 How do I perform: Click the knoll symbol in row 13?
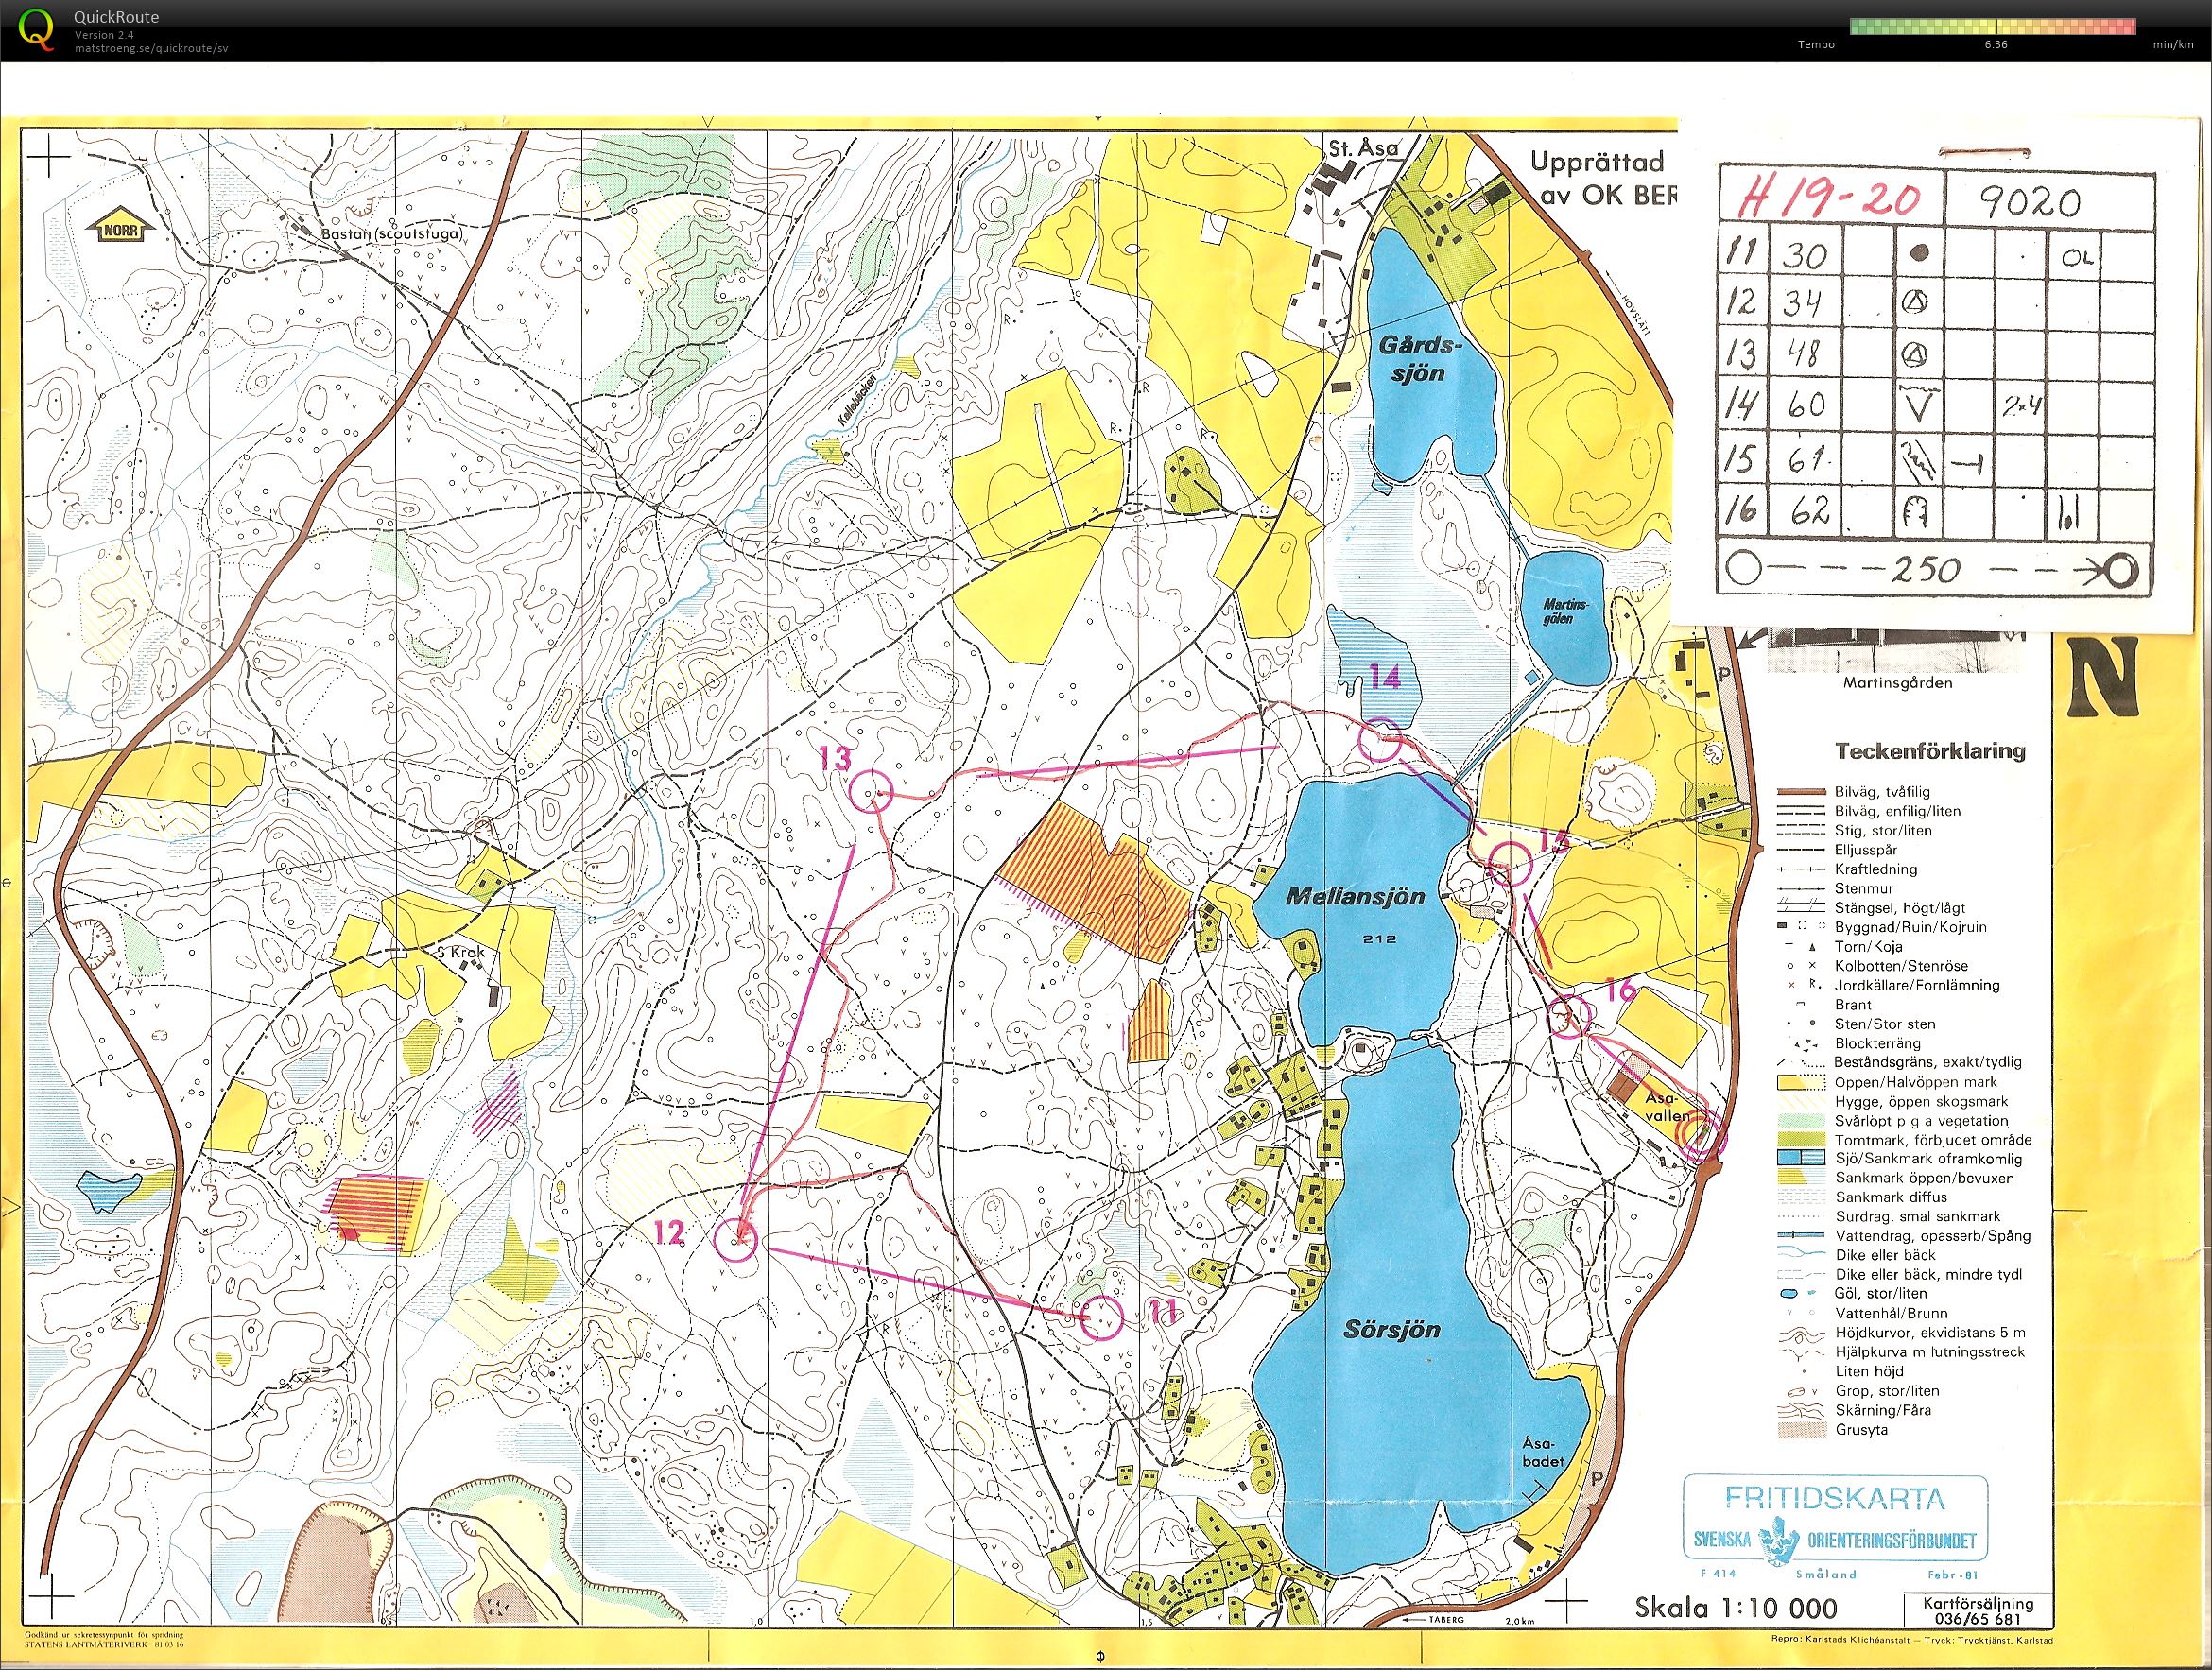pos(1916,354)
